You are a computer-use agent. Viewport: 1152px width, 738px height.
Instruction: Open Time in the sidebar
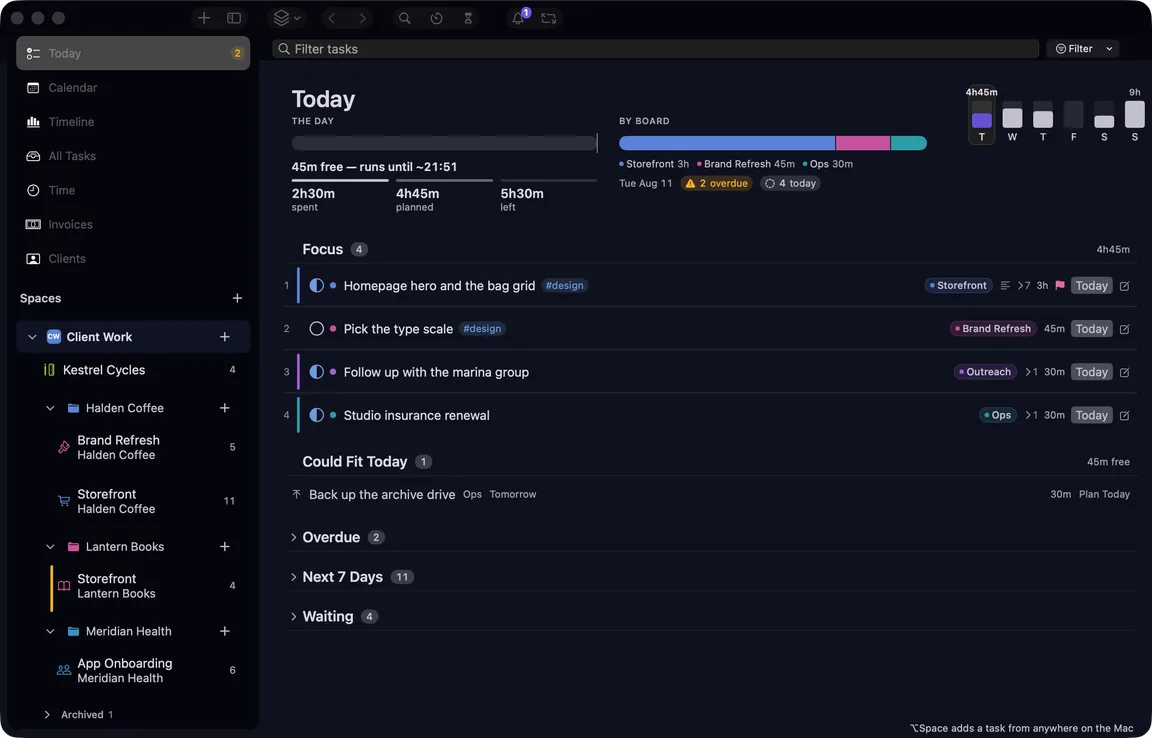pos(133,190)
